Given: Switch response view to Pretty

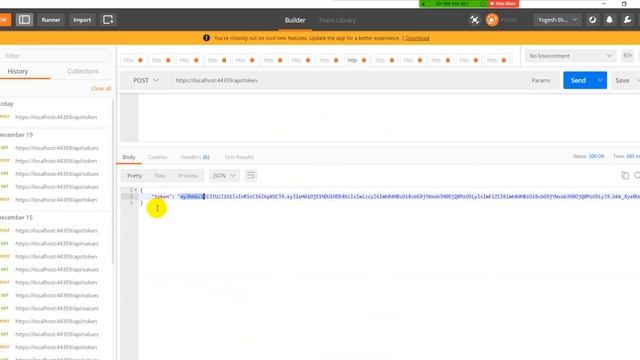Looking at the screenshot, I should coord(134,176).
